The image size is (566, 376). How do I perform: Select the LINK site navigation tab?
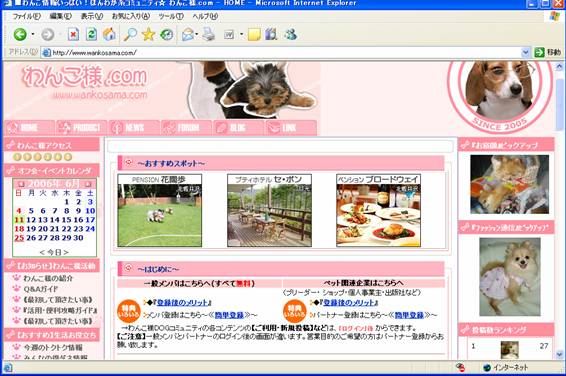[291, 128]
